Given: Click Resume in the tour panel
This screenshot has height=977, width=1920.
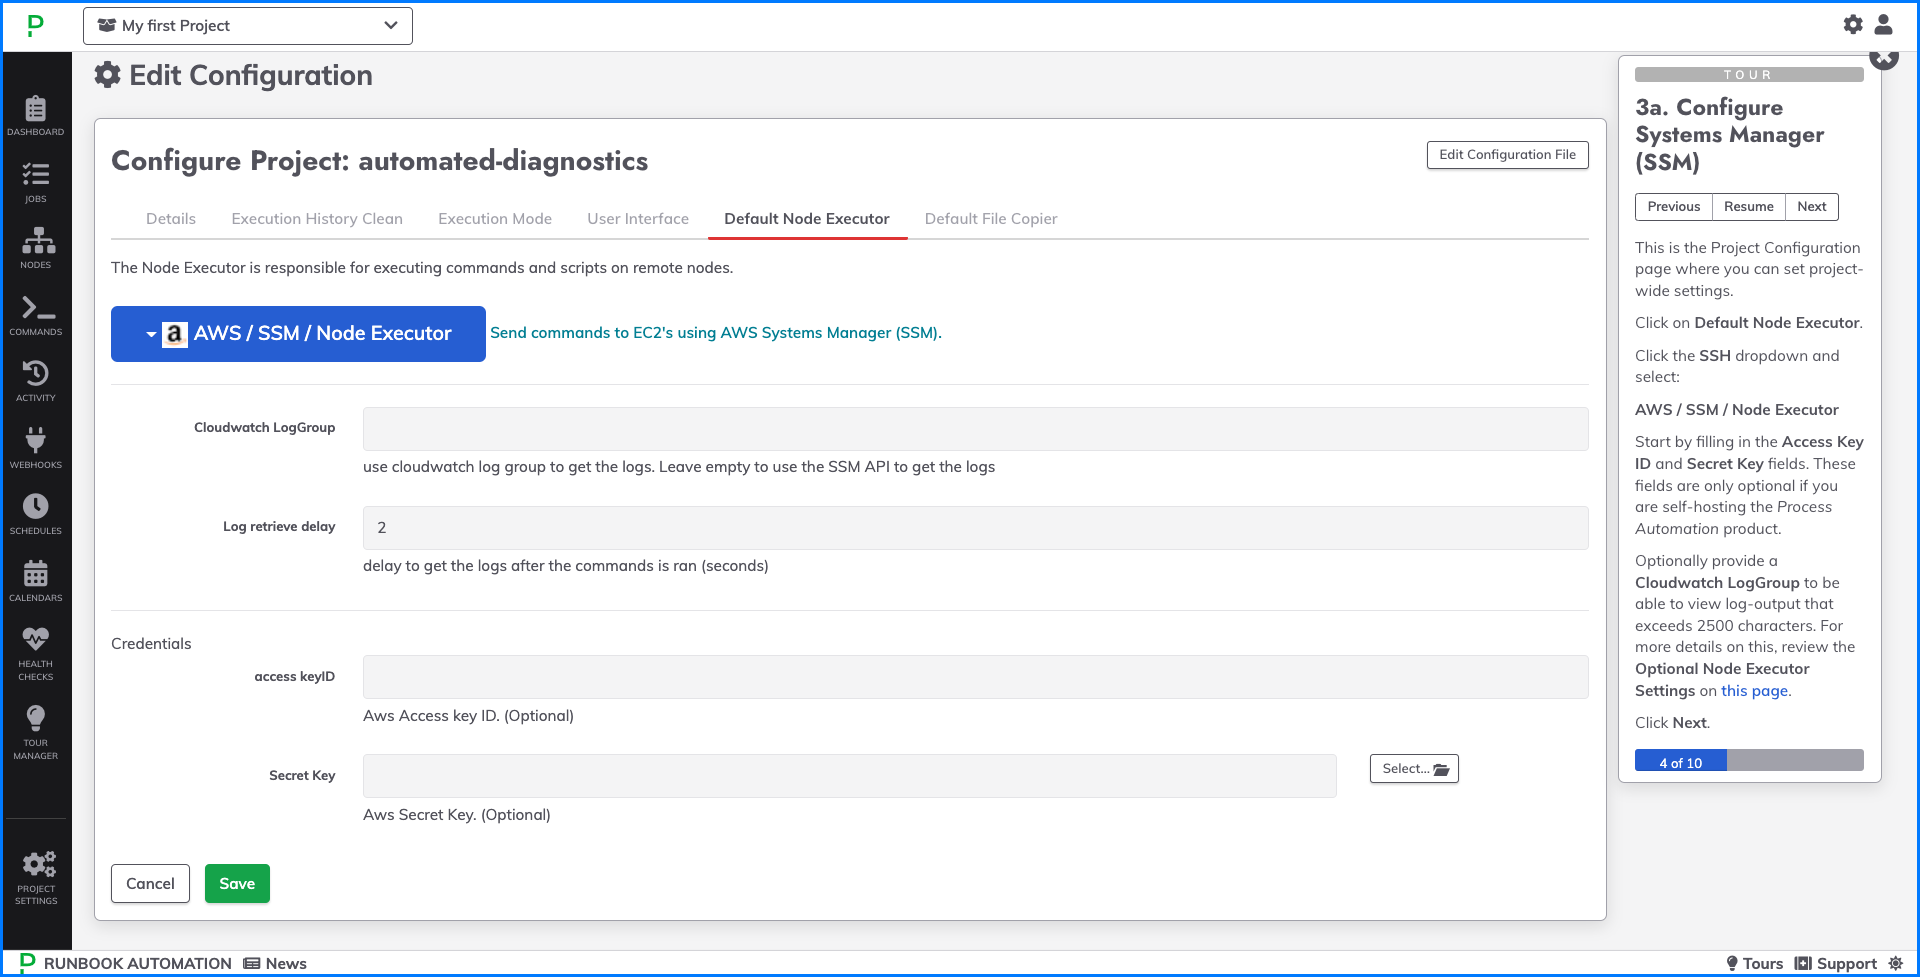Looking at the screenshot, I should click(x=1748, y=207).
